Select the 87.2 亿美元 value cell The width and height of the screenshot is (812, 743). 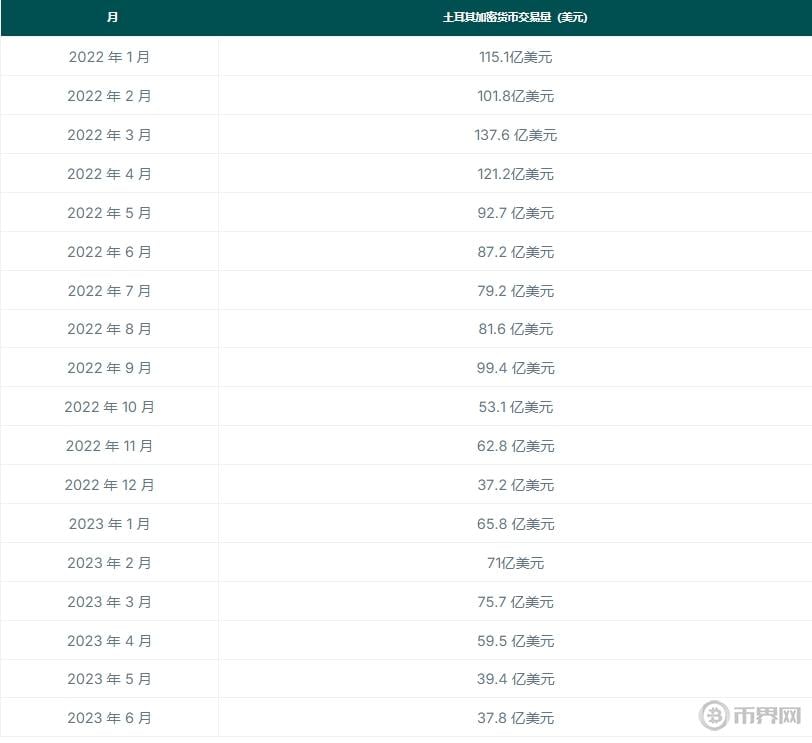point(515,252)
